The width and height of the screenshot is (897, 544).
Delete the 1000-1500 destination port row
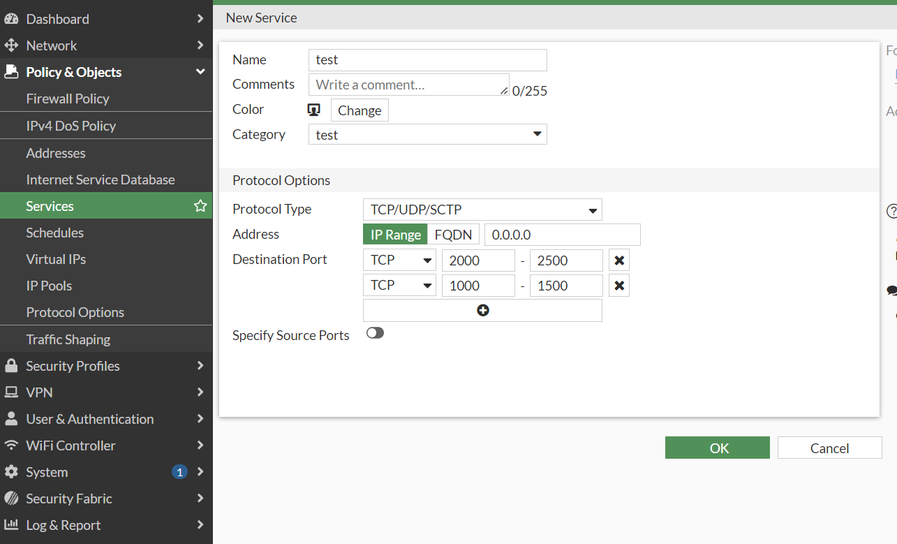click(620, 285)
